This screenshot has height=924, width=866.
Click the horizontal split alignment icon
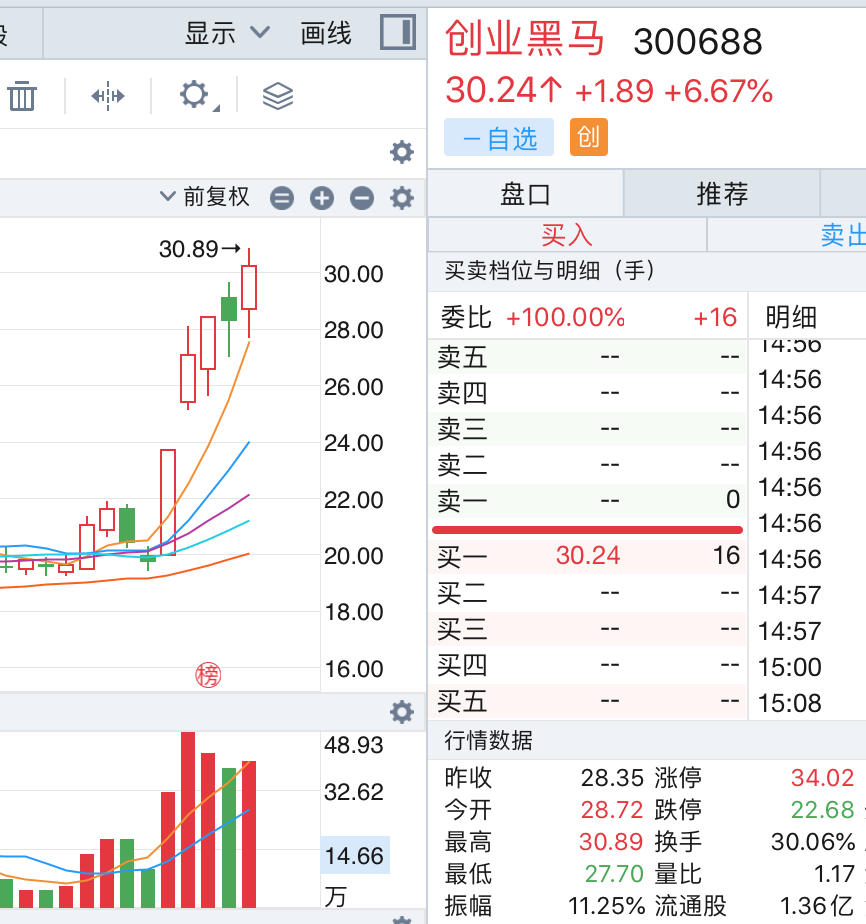click(x=108, y=95)
